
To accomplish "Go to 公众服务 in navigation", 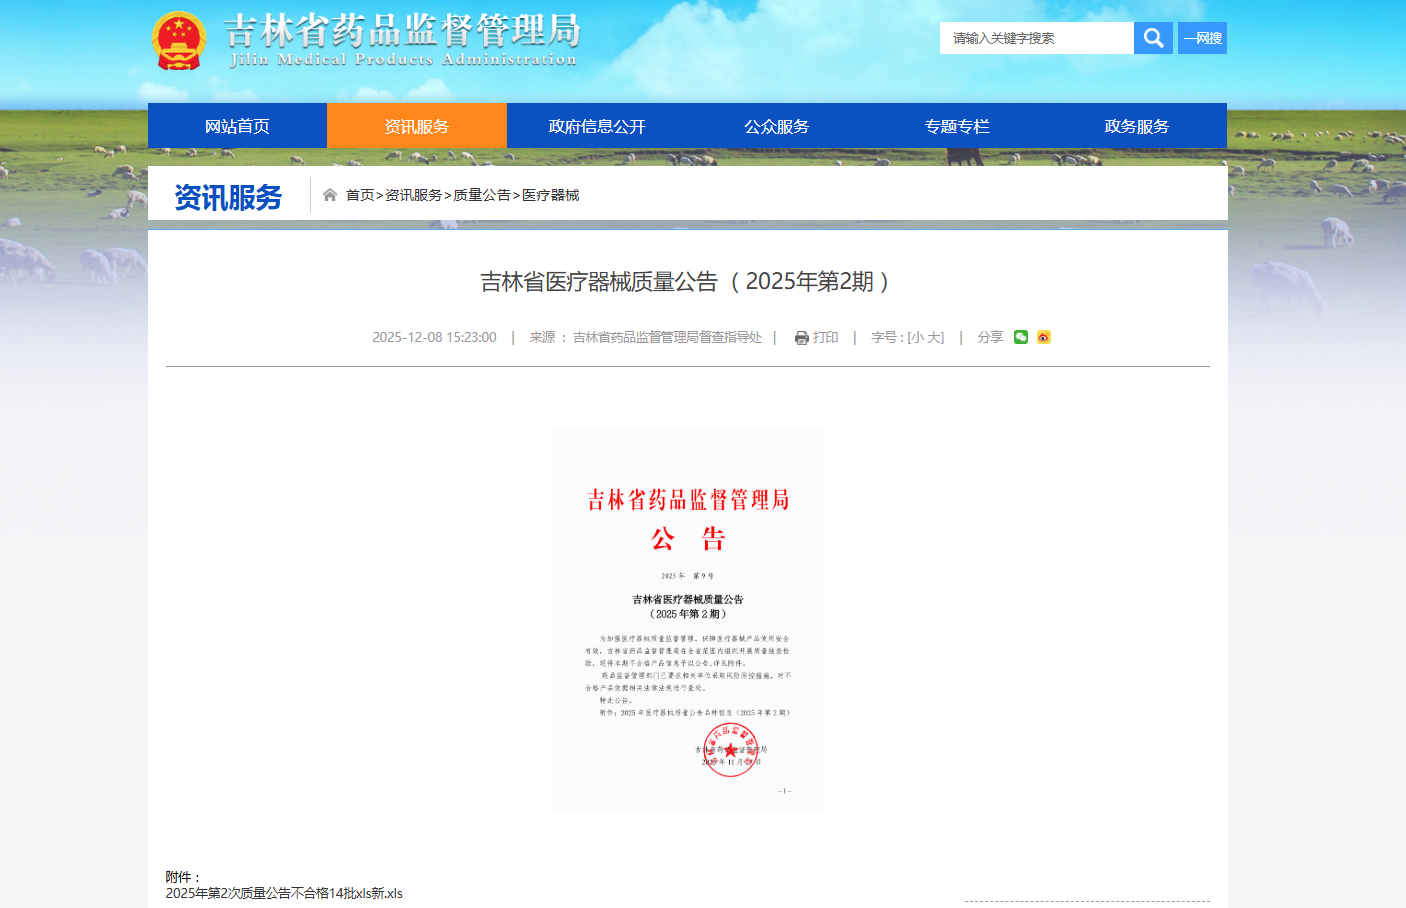I will point(776,126).
